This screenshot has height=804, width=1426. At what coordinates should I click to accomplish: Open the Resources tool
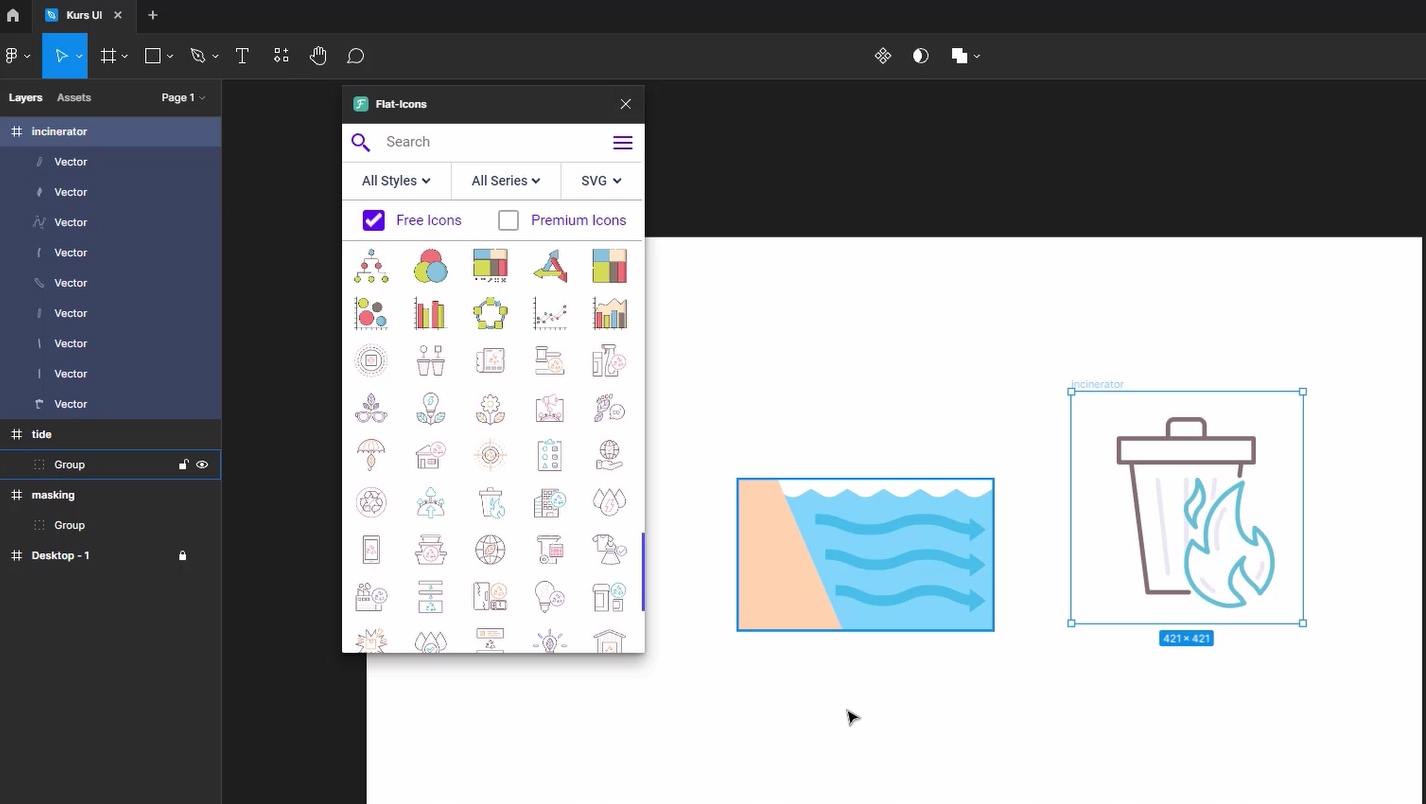pos(281,56)
